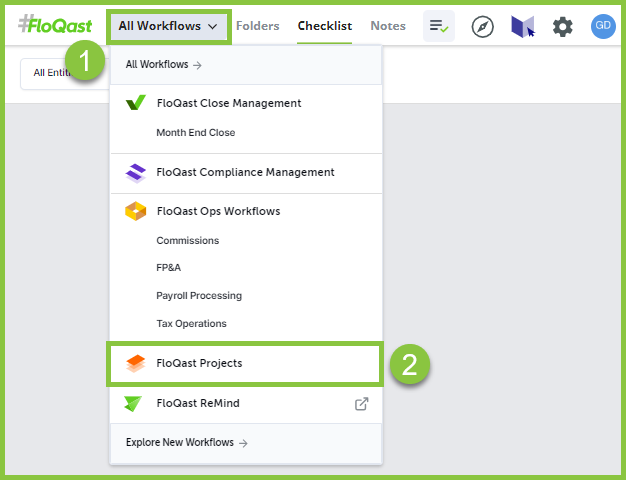The width and height of the screenshot is (626, 480).
Task: Click Explore New Workflows link
Action: coord(186,442)
